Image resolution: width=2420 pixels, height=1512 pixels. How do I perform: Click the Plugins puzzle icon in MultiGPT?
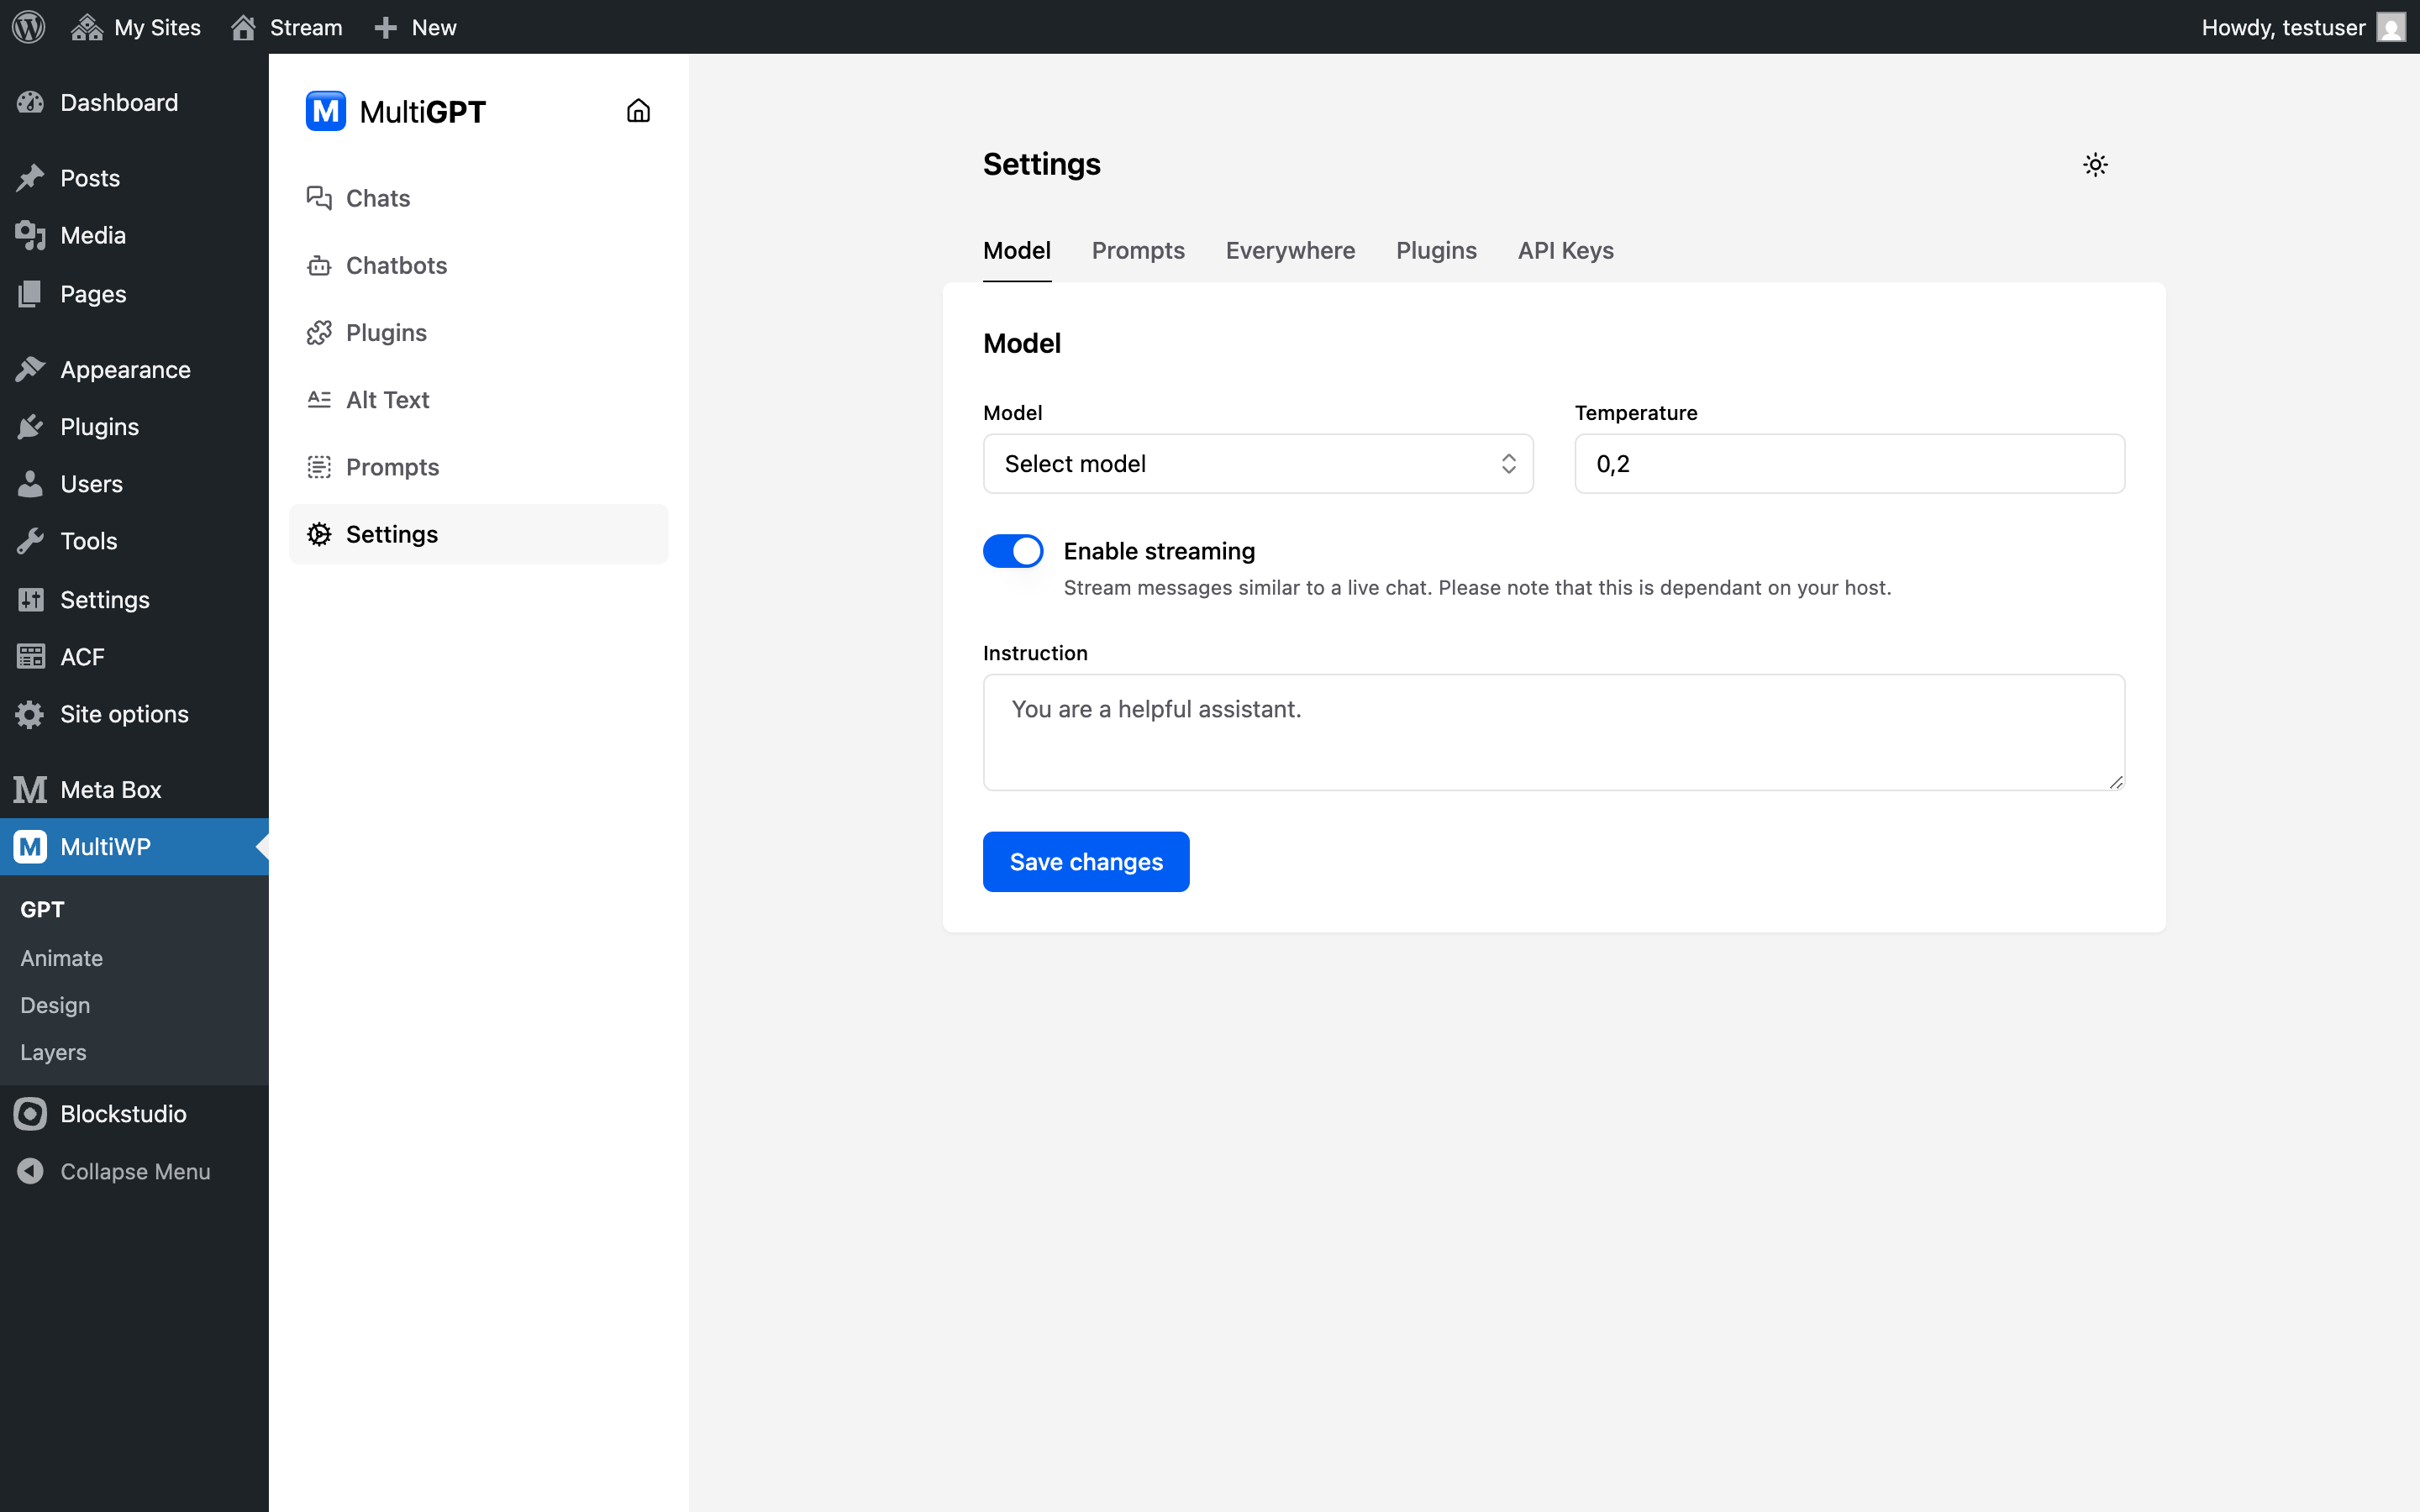[319, 332]
